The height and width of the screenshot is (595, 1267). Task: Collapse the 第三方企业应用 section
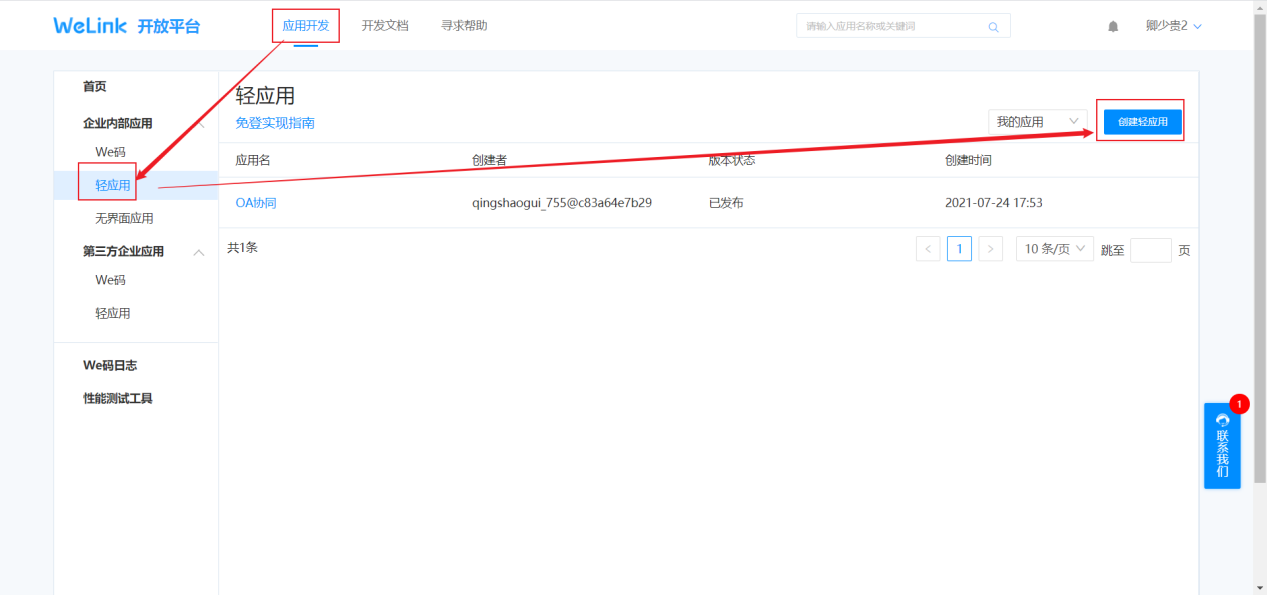tap(199, 252)
